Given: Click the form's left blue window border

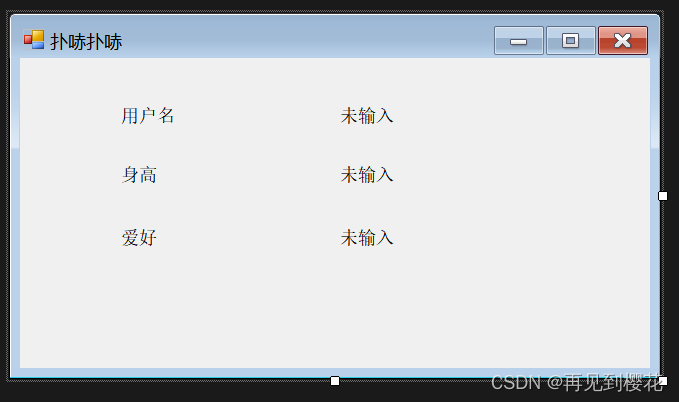Looking at the screenshot, I should (x=15, y=217).
